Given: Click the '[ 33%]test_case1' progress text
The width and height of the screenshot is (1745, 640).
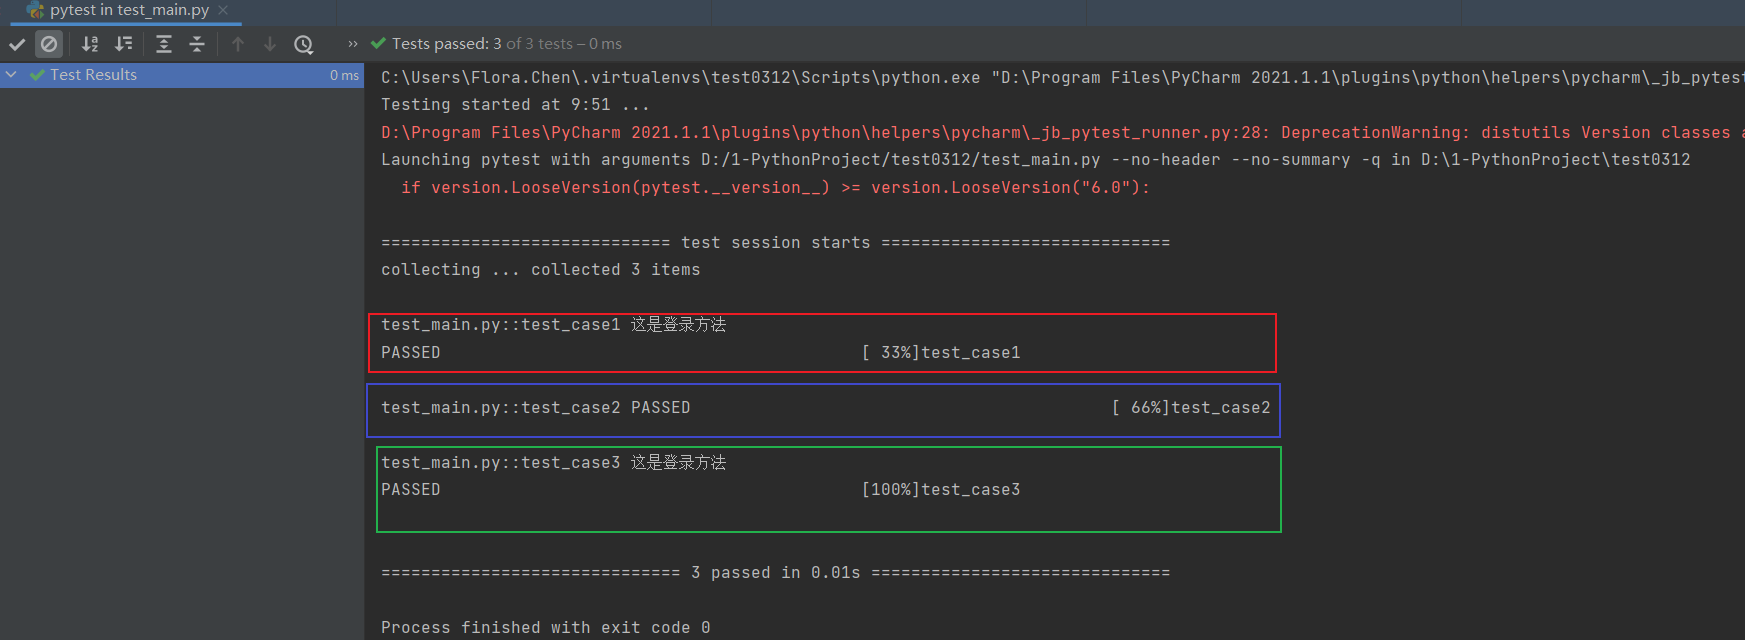Looking at the screenshot, I should (941, 353).
